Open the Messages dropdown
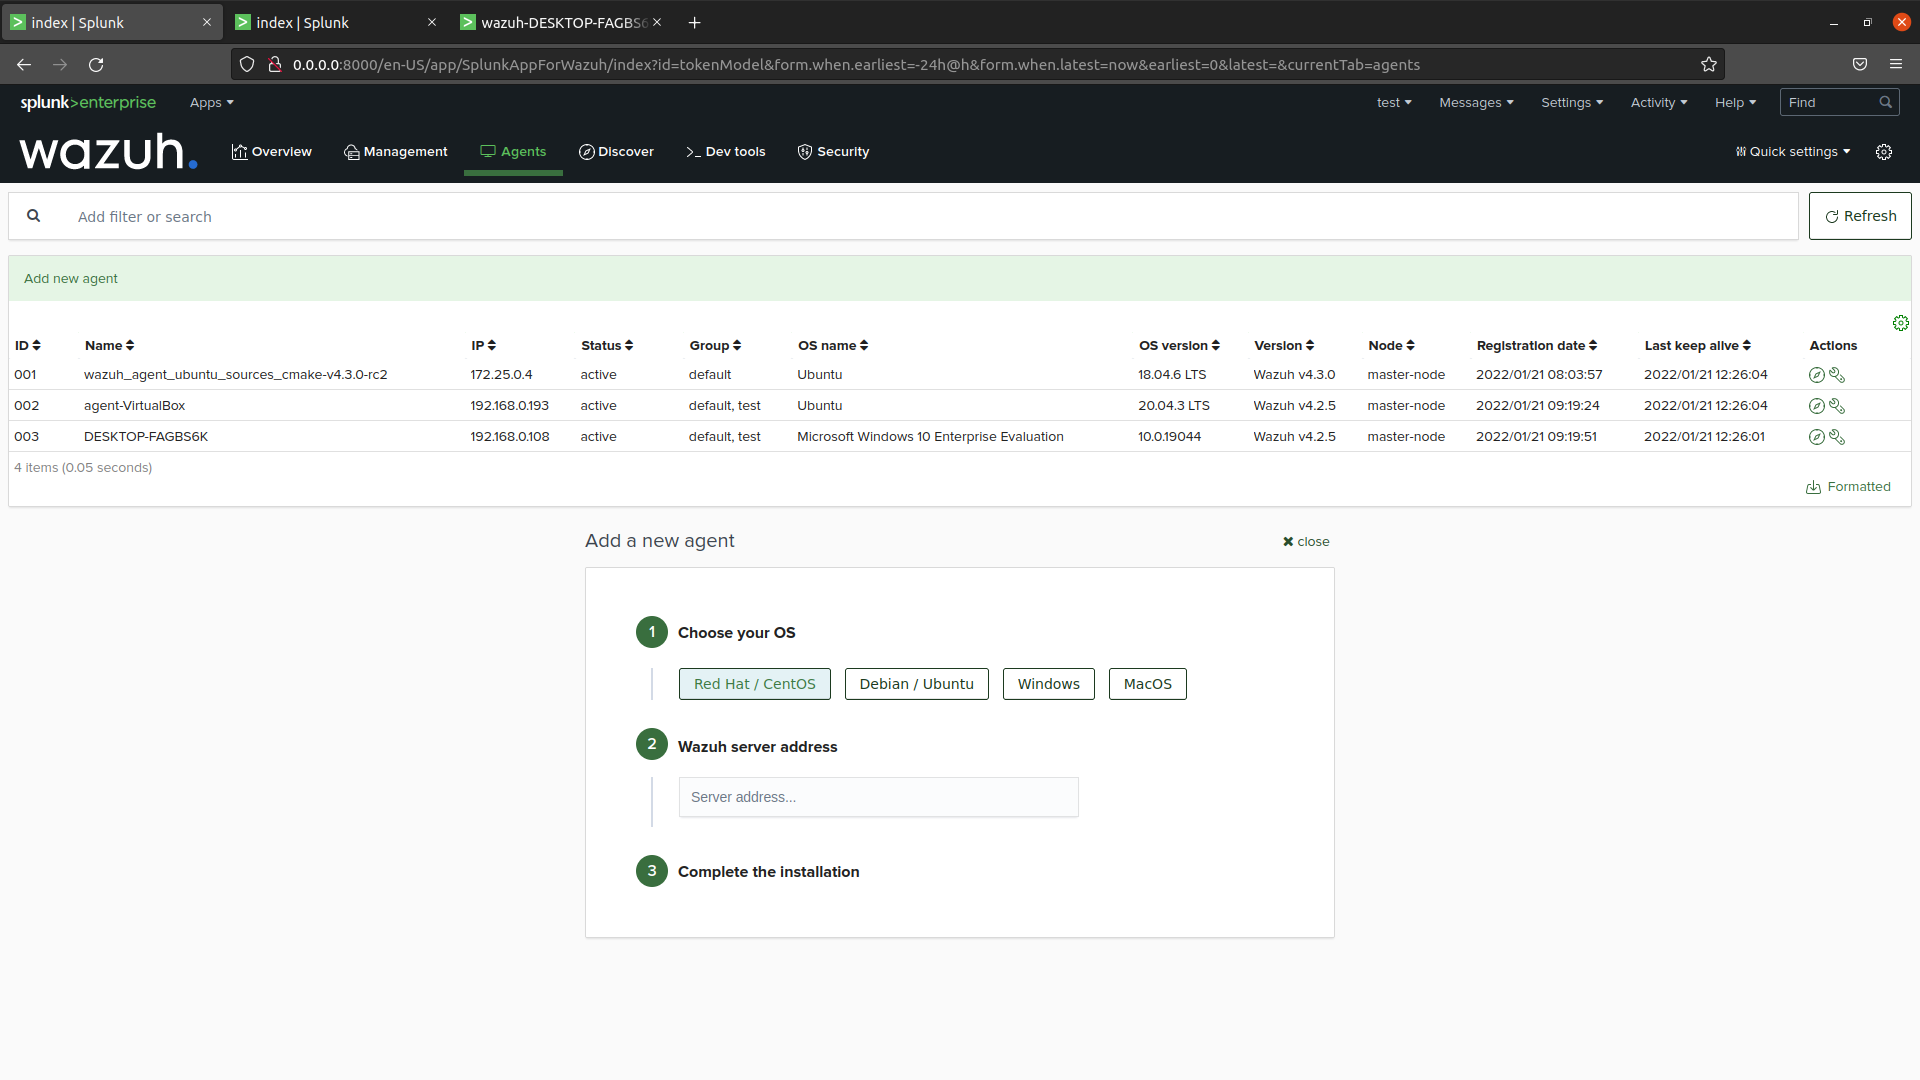Screen dimensions: 1920x1080 click(1476, 103)
